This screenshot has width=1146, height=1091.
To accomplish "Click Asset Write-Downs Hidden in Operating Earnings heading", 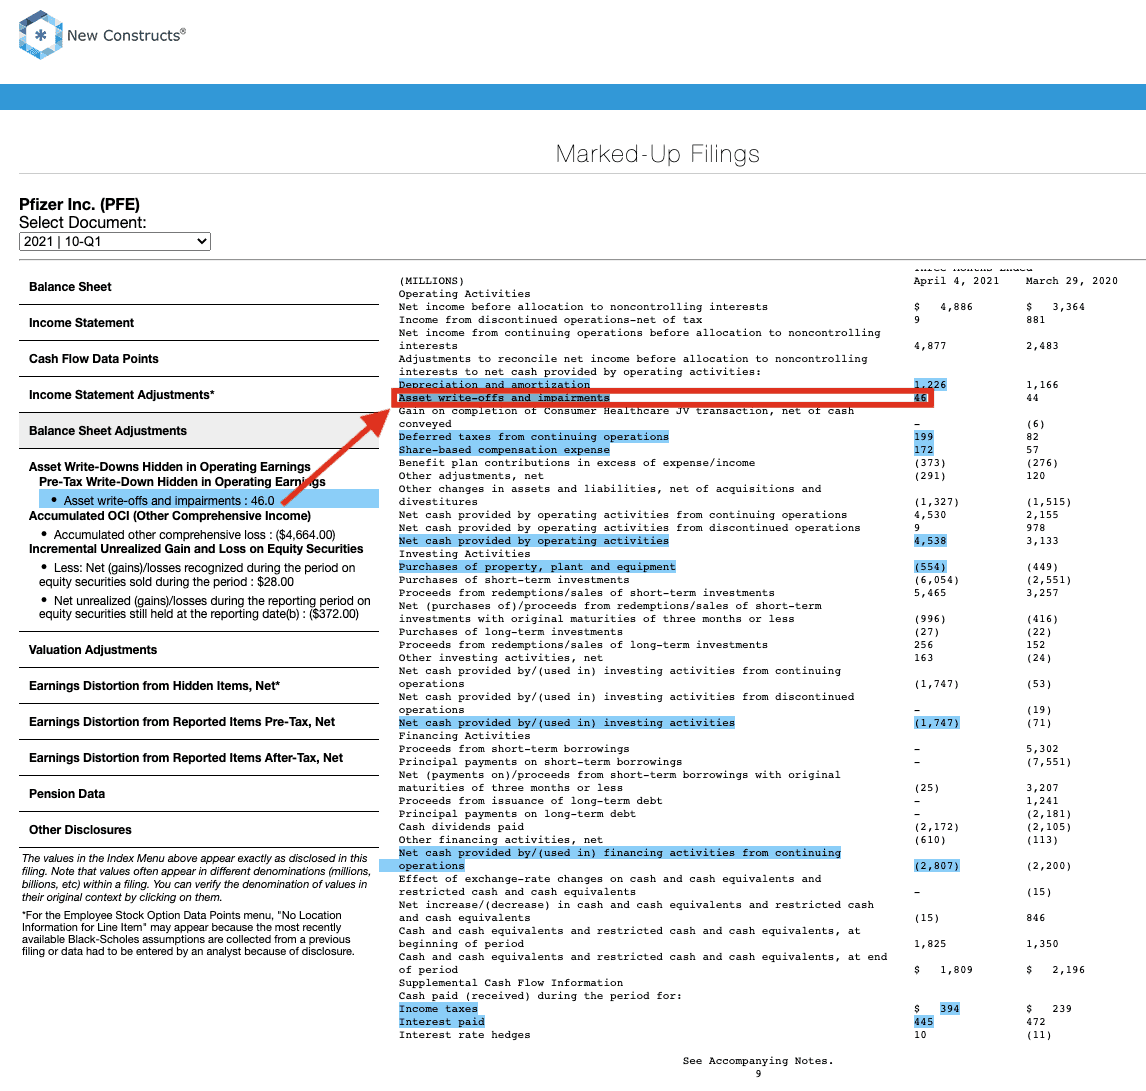I will click(170, 467).
